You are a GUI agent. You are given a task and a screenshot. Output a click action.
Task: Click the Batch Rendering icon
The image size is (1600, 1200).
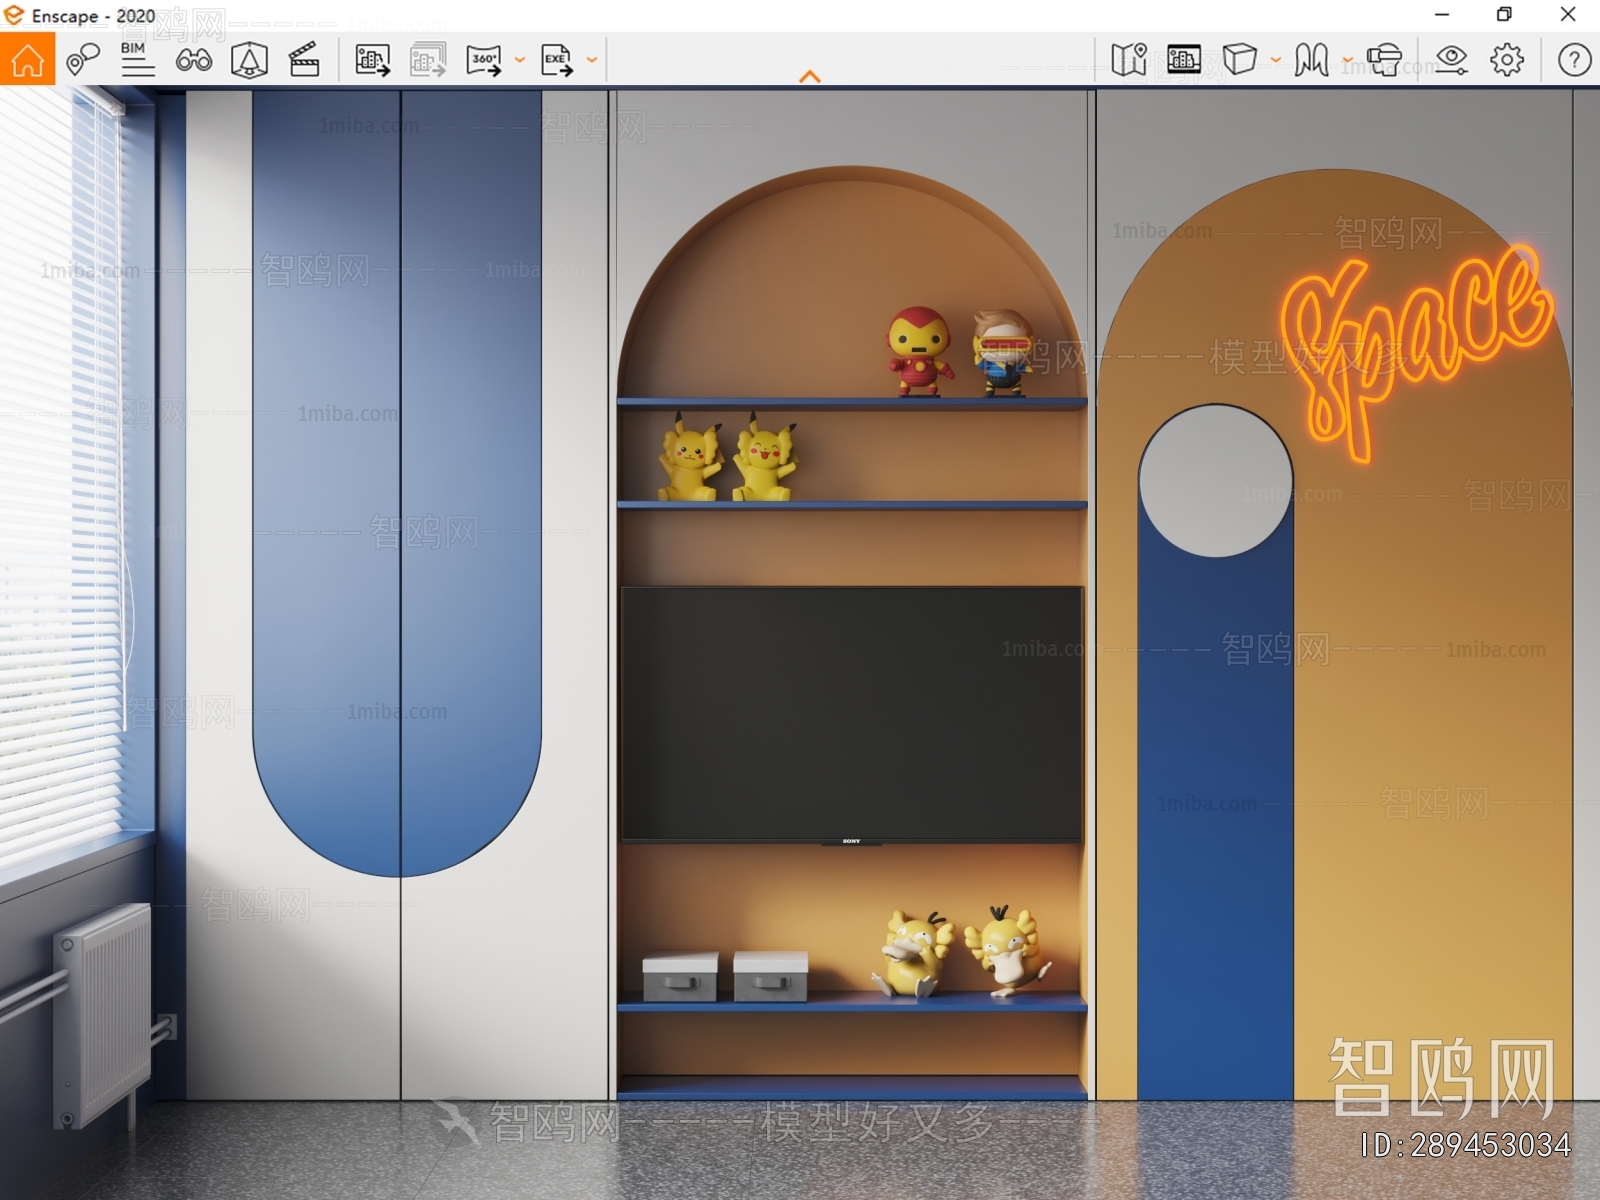point(428,60)
